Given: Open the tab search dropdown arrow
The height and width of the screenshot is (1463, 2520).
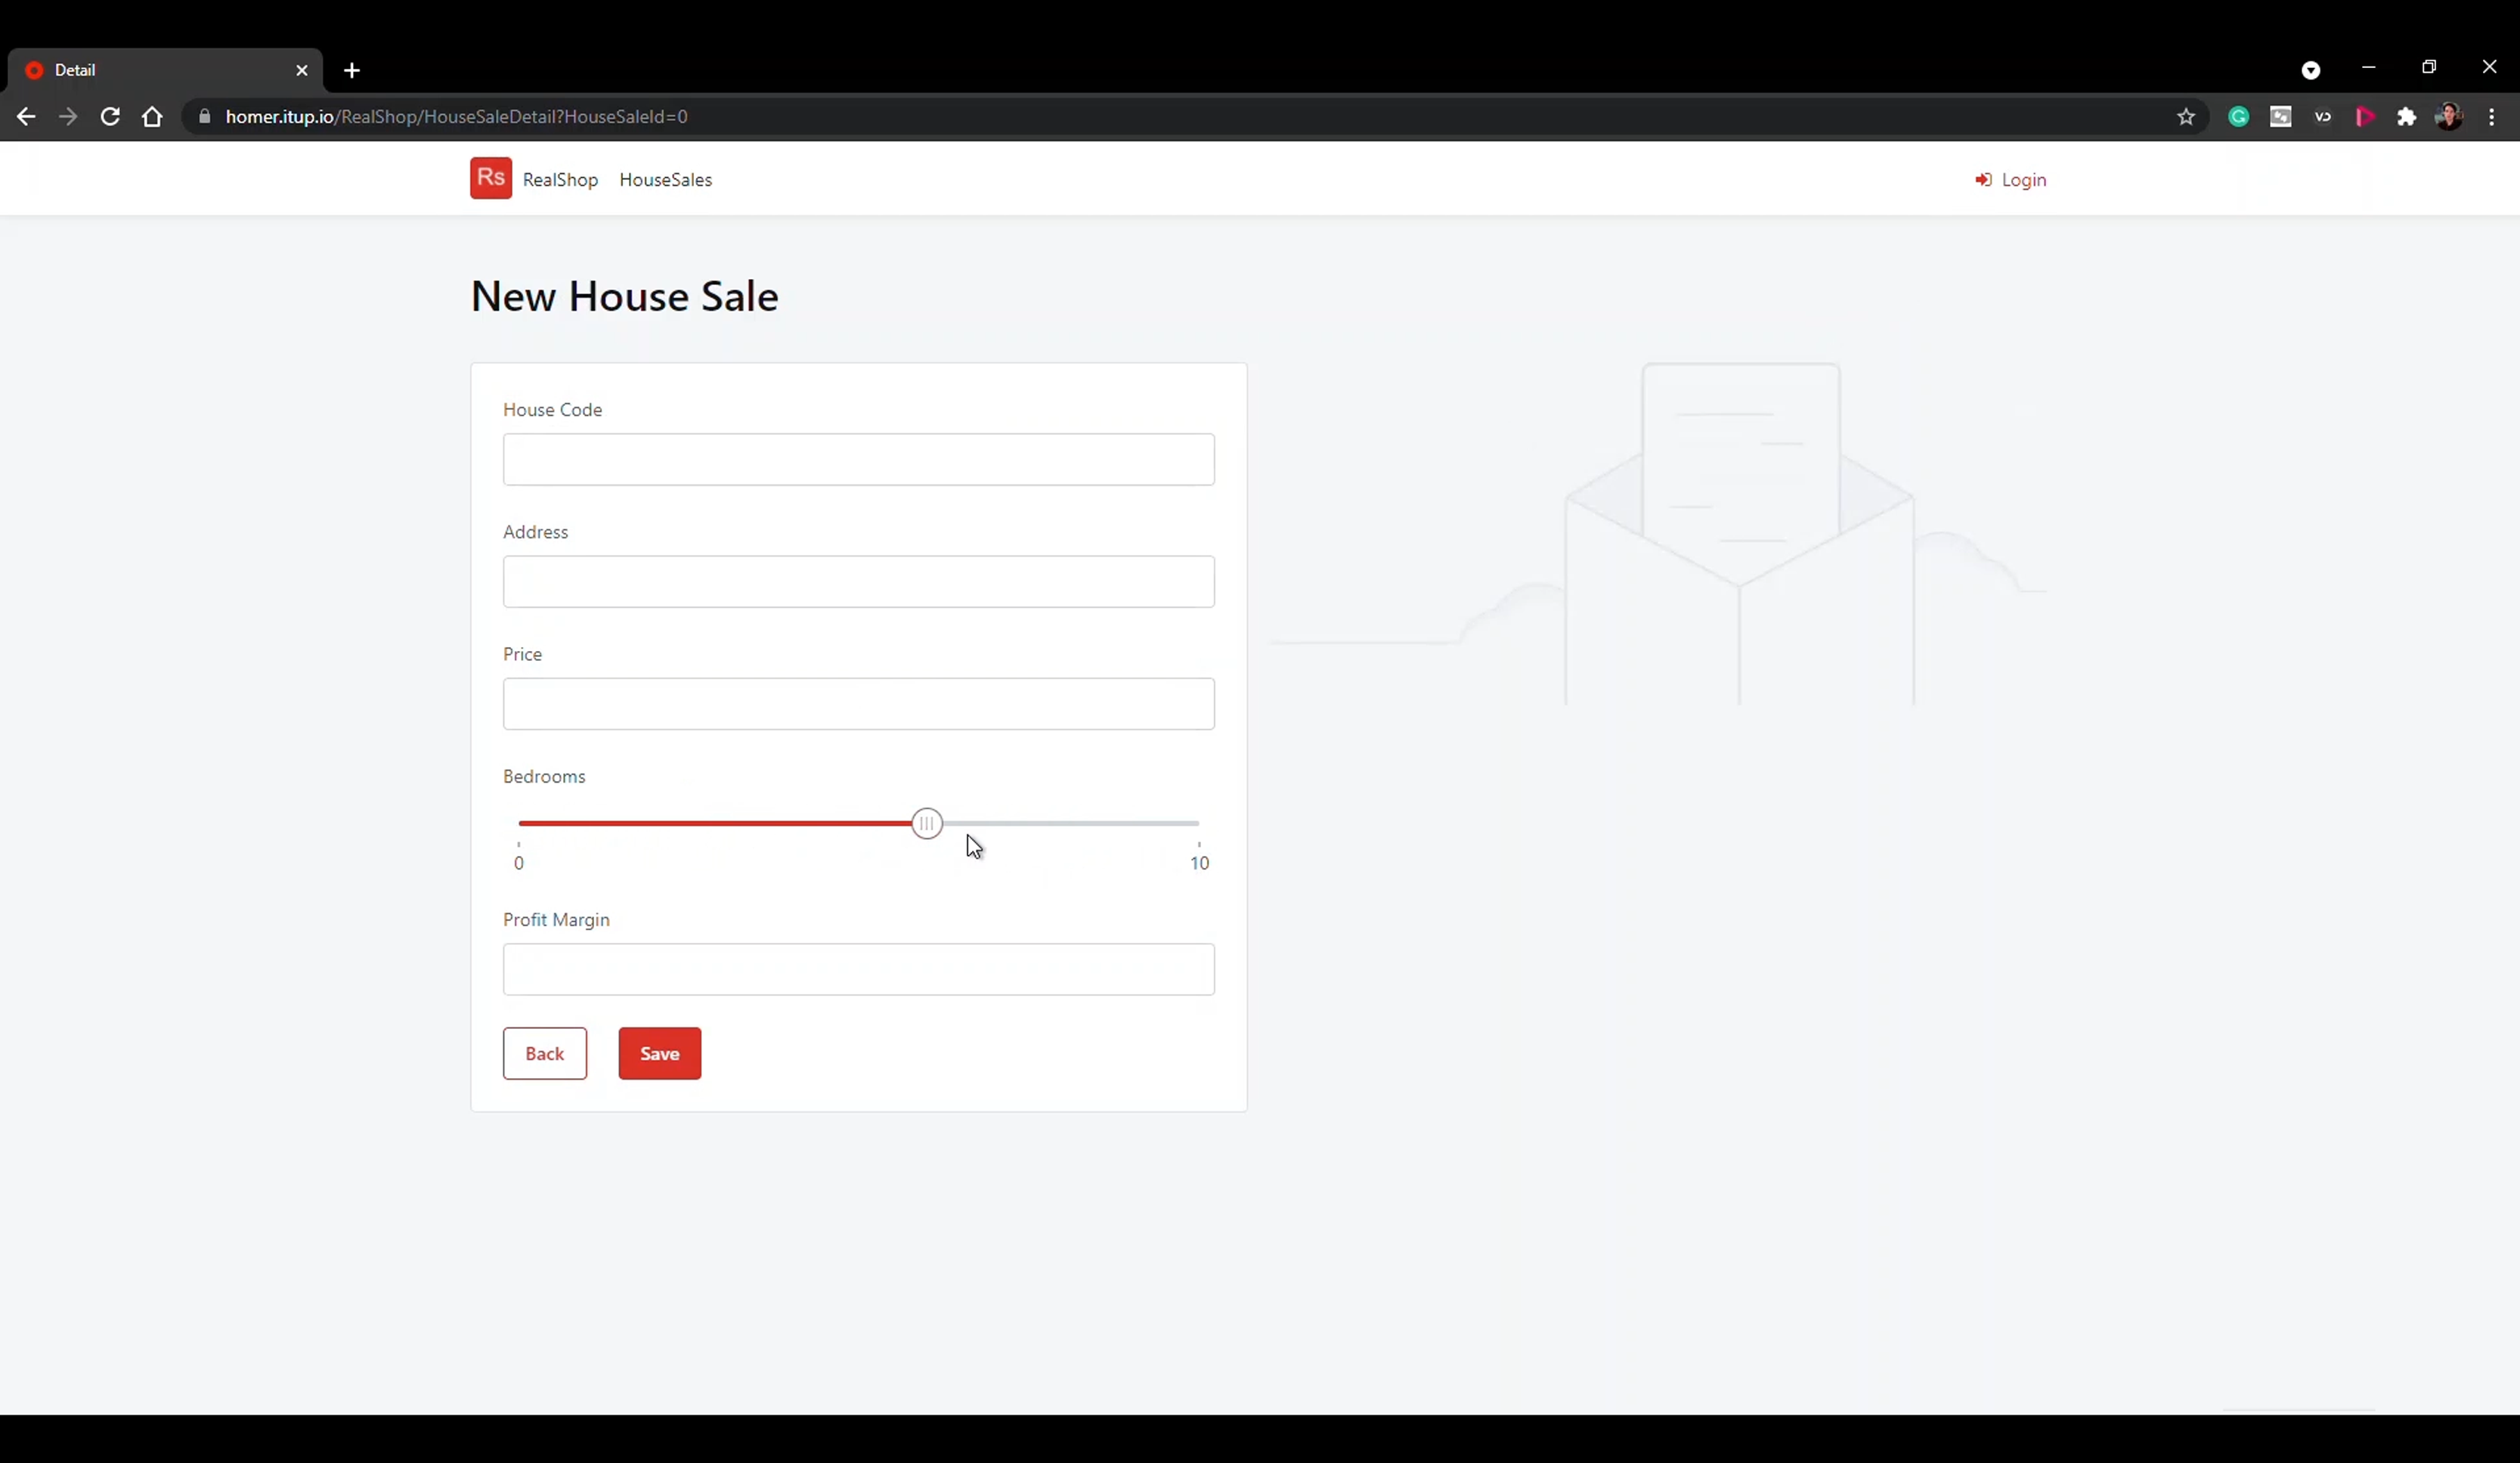Looking at the screenshot, I should coord(2310,69).
